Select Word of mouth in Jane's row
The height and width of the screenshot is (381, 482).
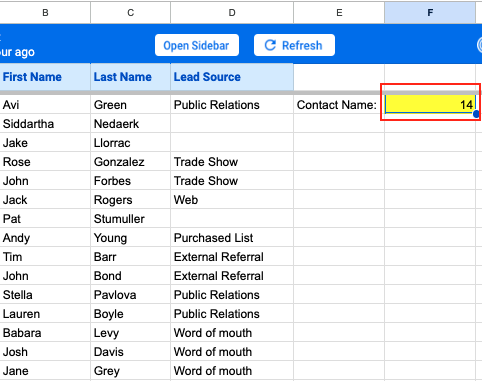point(232,371)
